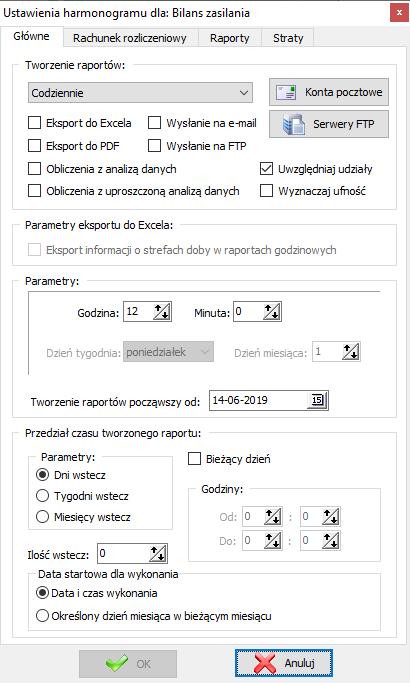410x683 pixels.
Task: Click the Minuta spinner arrows
Action: [272, 312]
